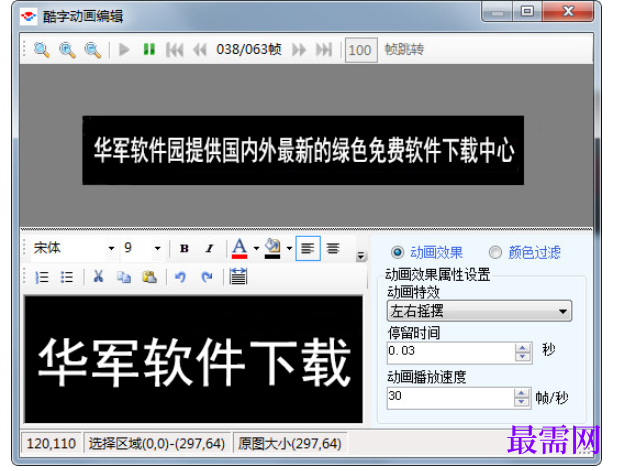Maximize the 酷字动画编辑 window

click(x=527, y=11)
